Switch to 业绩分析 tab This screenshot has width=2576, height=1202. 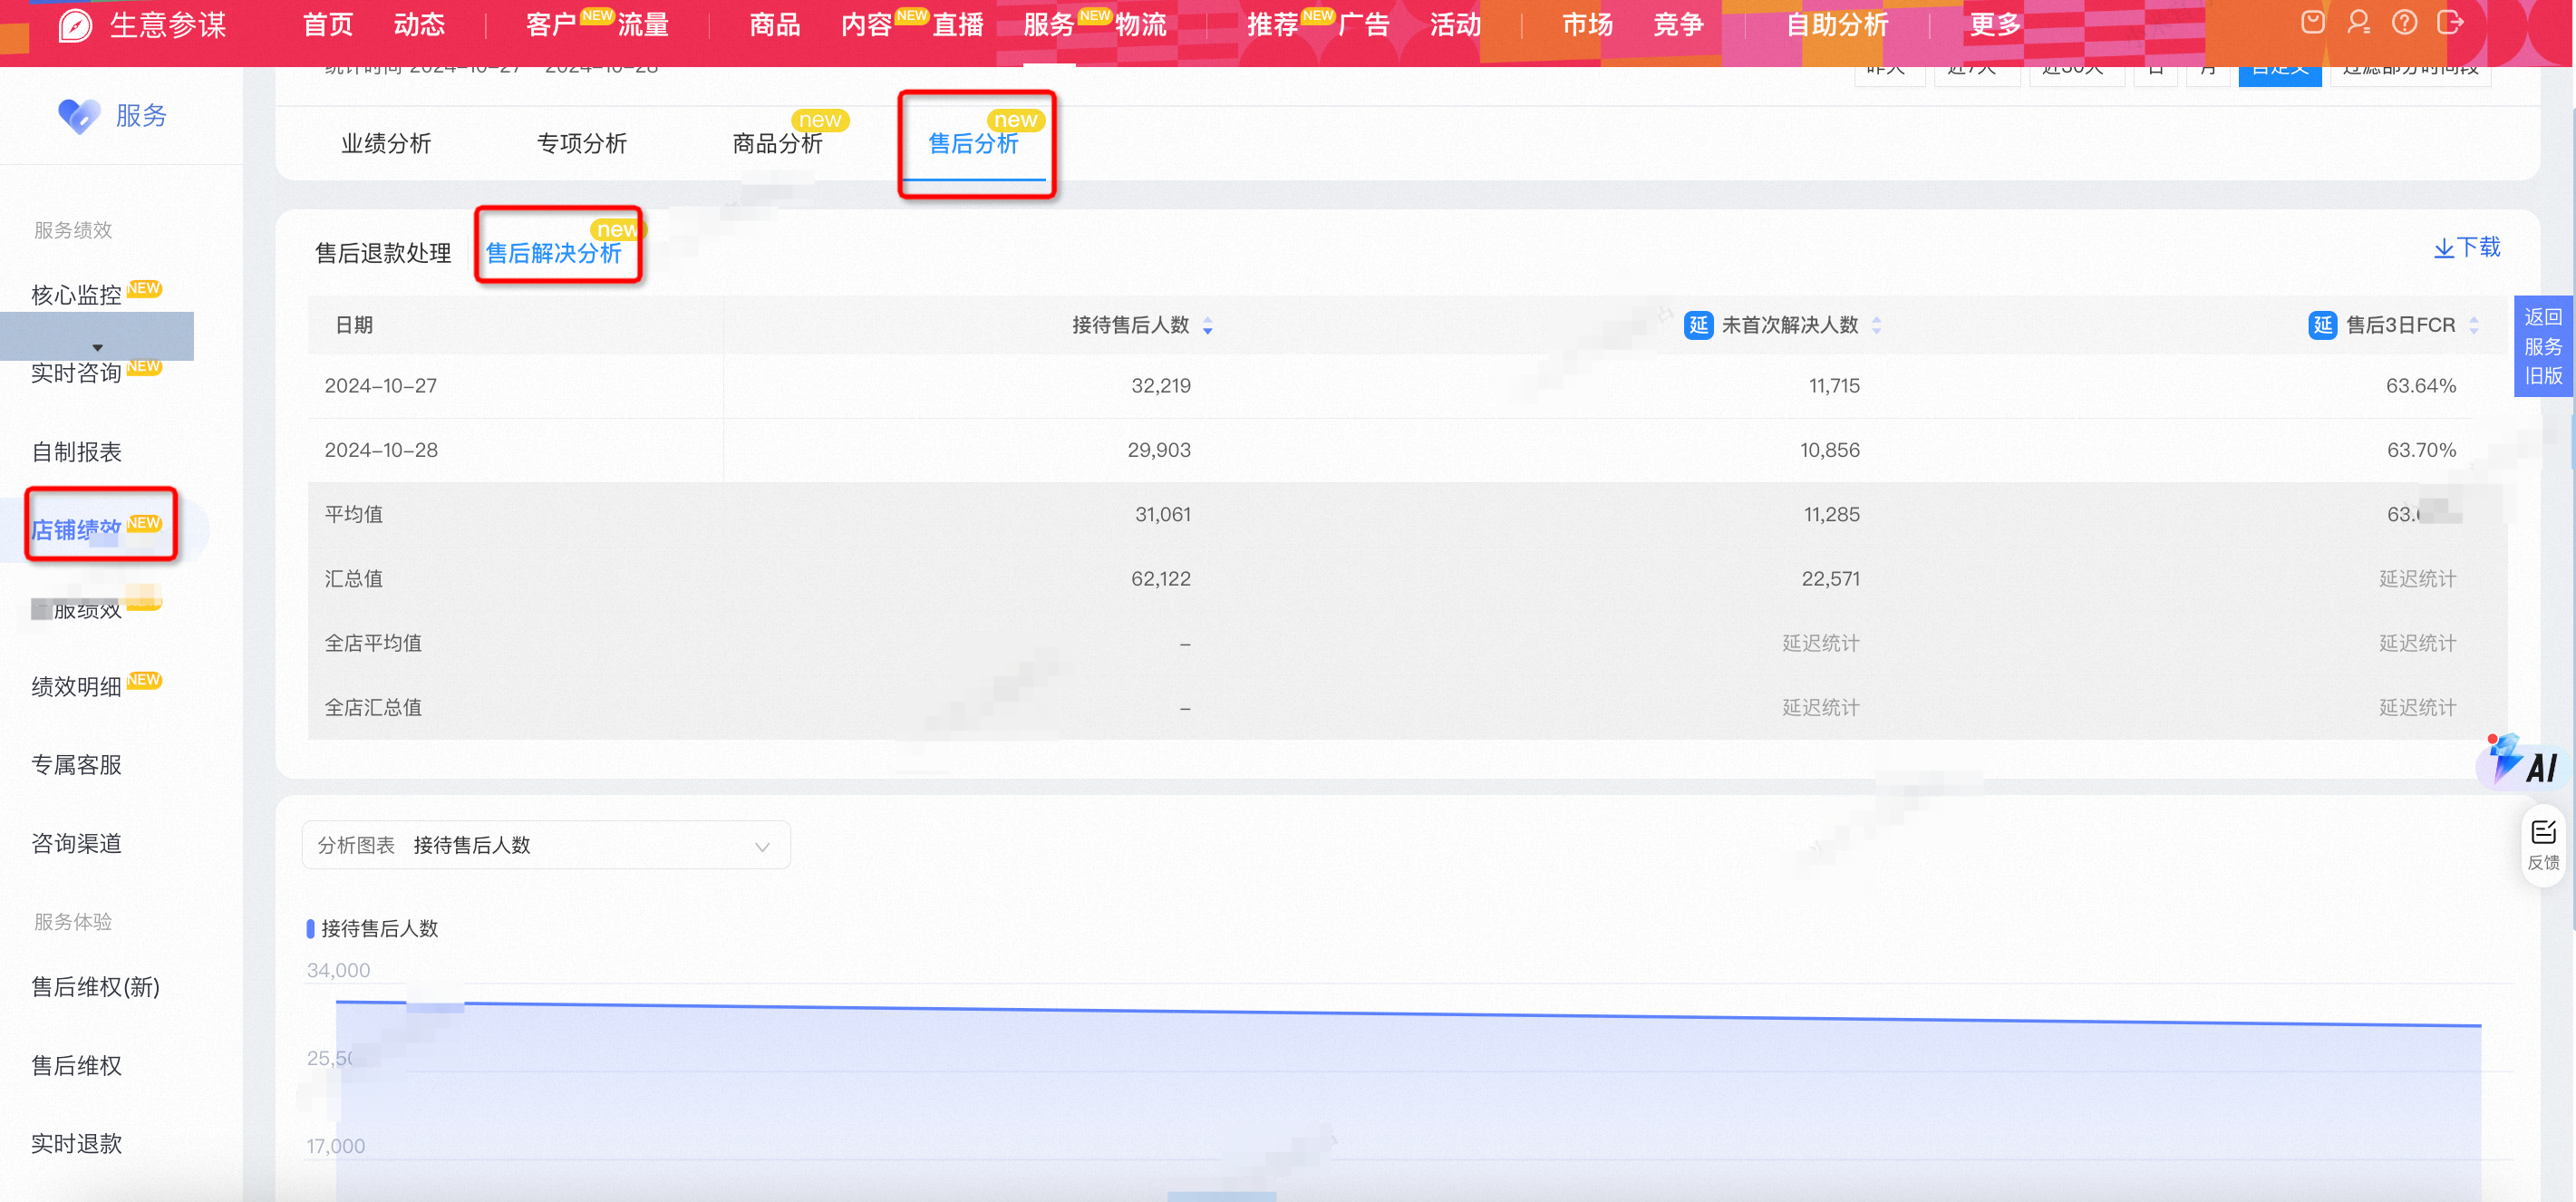coord(386,144)
